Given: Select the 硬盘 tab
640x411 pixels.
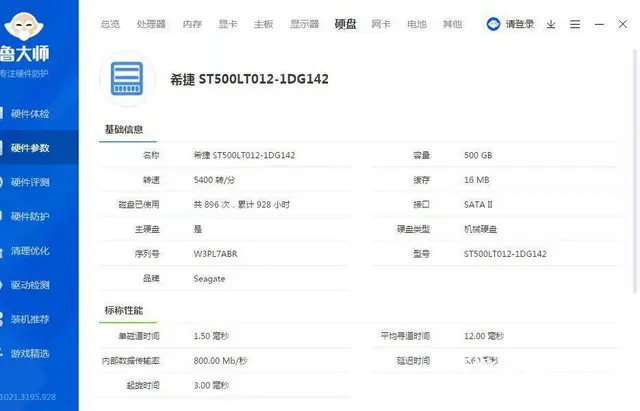Looking at the screenshot, I should [x=345, y=24].
